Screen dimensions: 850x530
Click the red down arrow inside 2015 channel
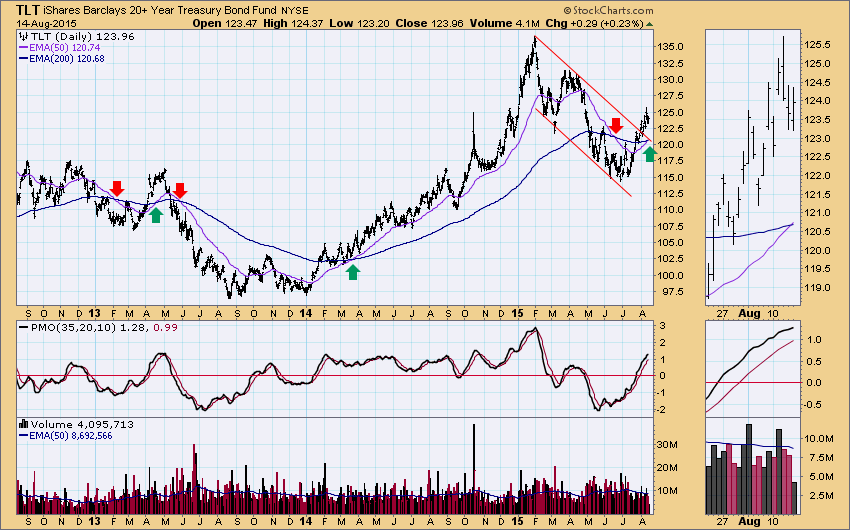[616, 125]
